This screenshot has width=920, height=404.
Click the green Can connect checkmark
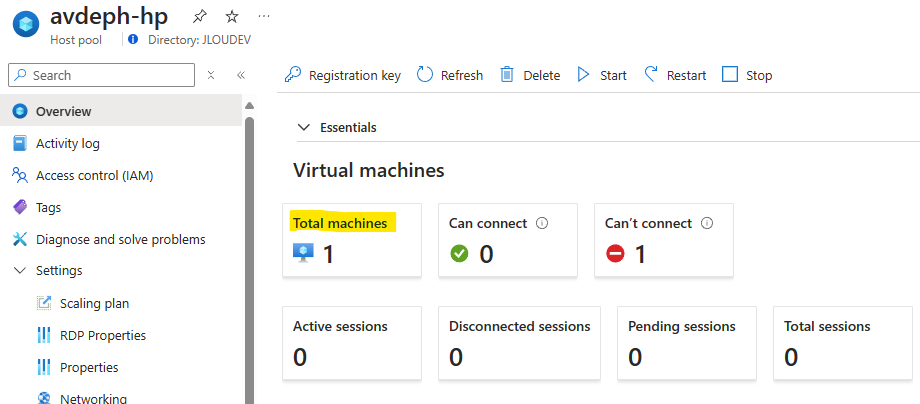tap(459, 254)
